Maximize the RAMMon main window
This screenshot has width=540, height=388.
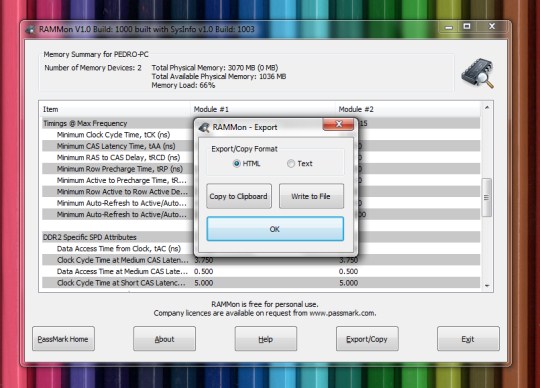(x=467, y=27)
